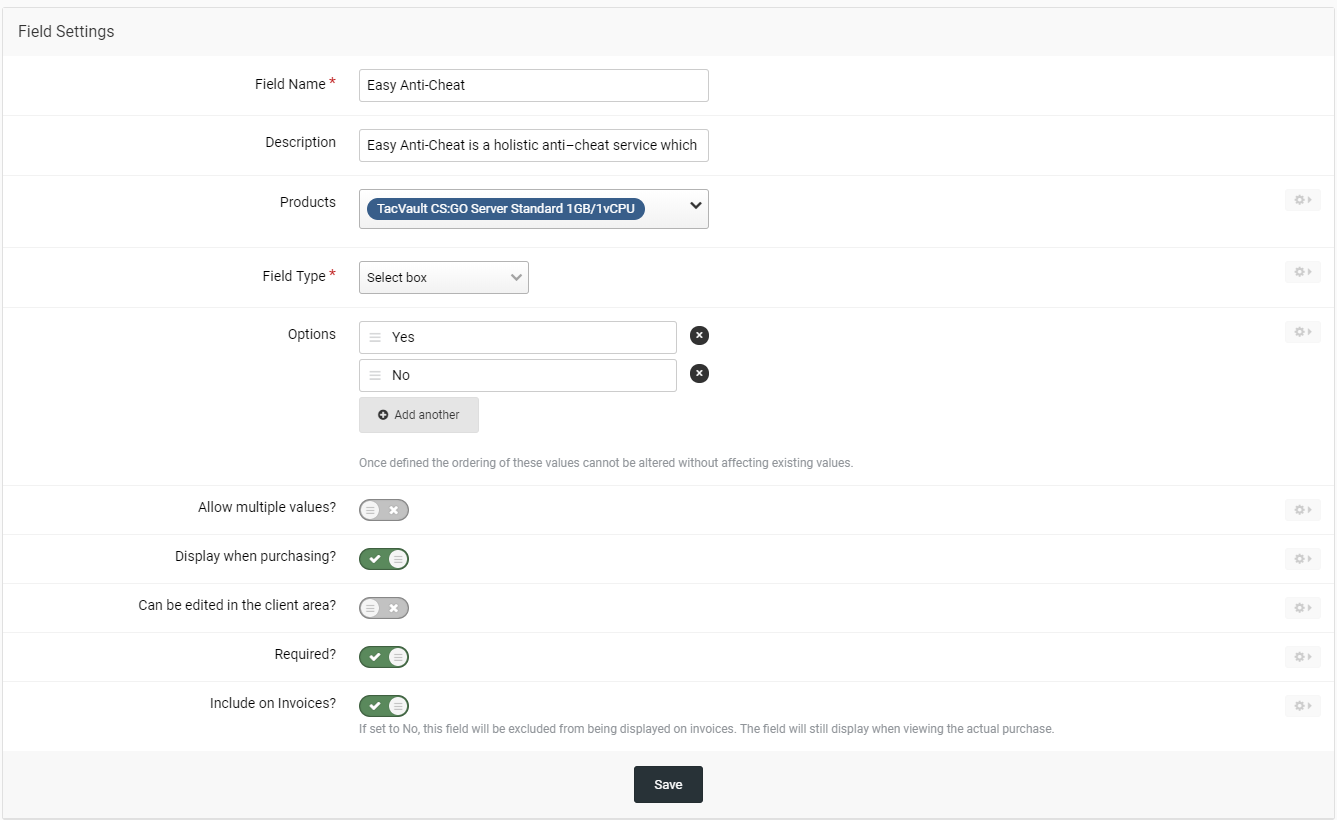Open gear settings for Include on Invoices
The image size is (1337, 820).
[x=1302, y=705]
